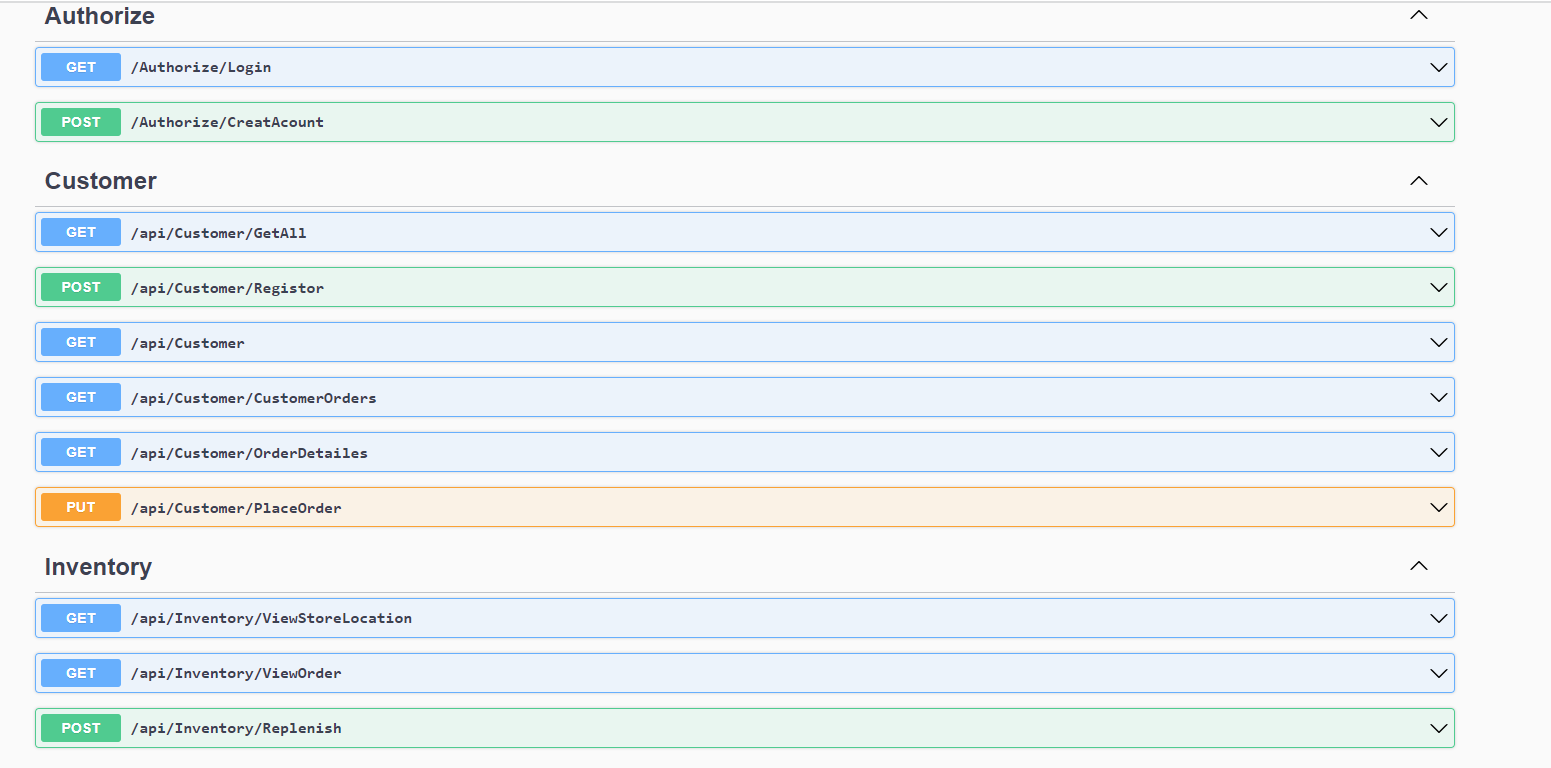The image size is (1551, 768).
Task: Open the Inventory section heading
Action: point(98,567)
